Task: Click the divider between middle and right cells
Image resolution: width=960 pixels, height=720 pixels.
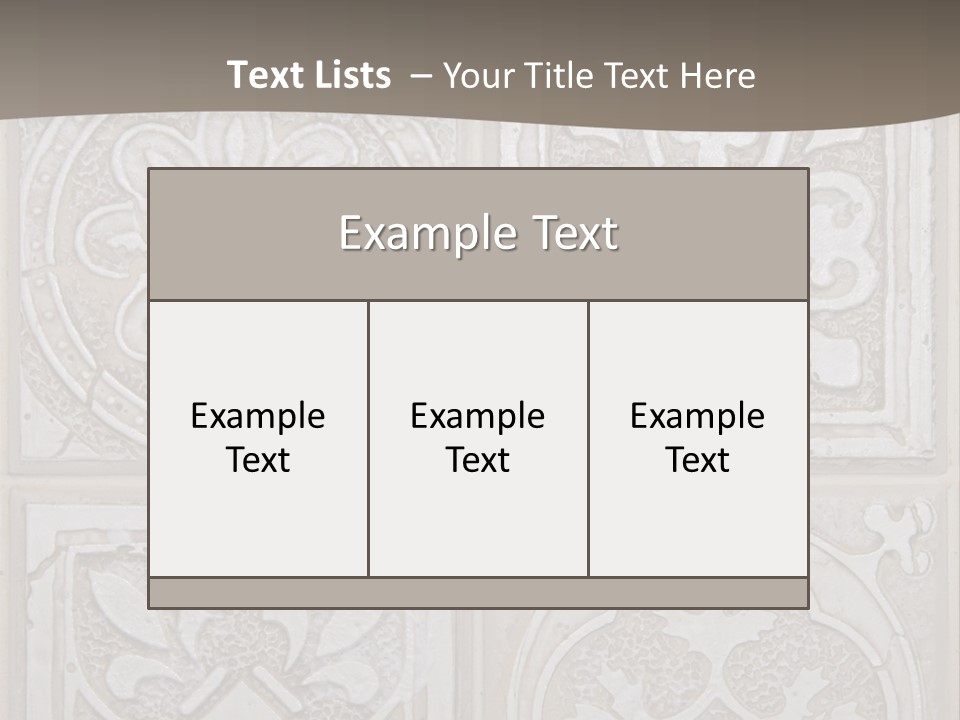Action: [x=588, y=438]
